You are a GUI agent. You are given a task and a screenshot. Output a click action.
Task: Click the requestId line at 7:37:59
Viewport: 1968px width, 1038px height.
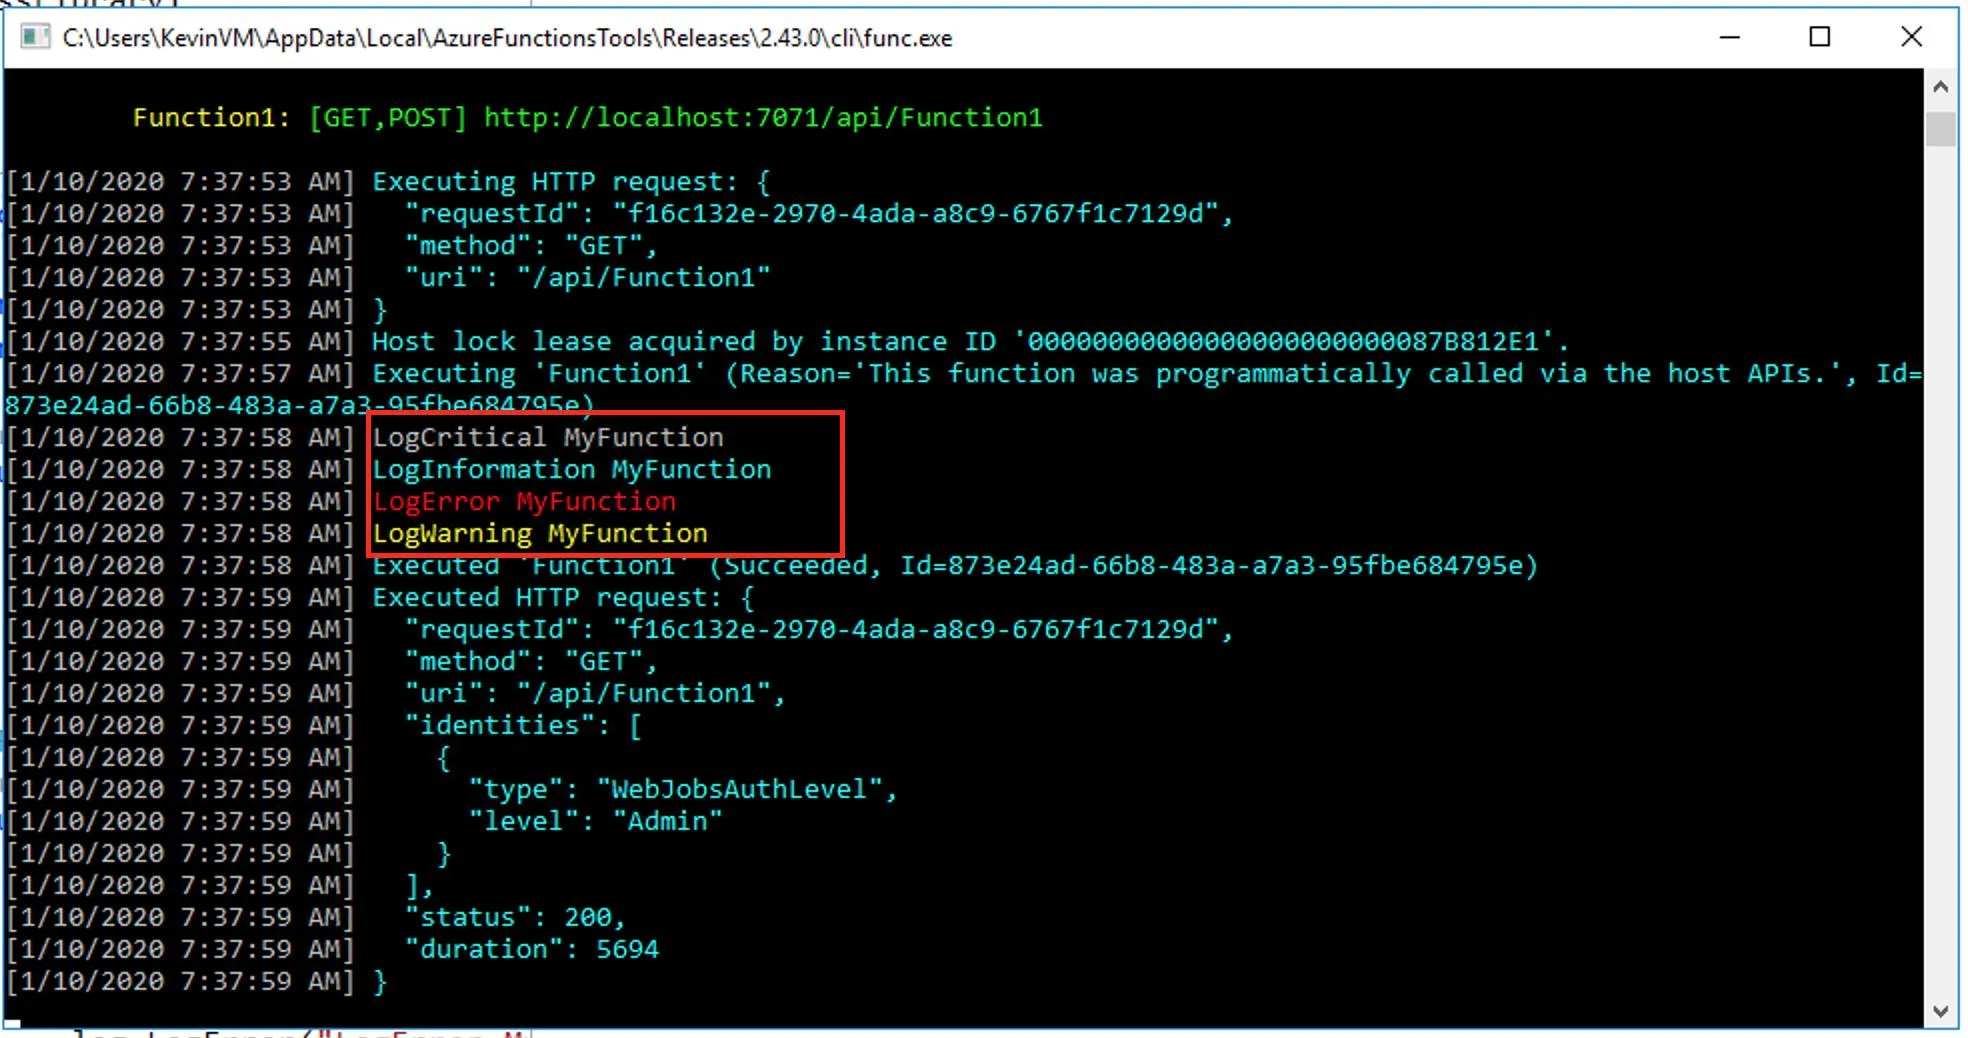coord(819,630)
